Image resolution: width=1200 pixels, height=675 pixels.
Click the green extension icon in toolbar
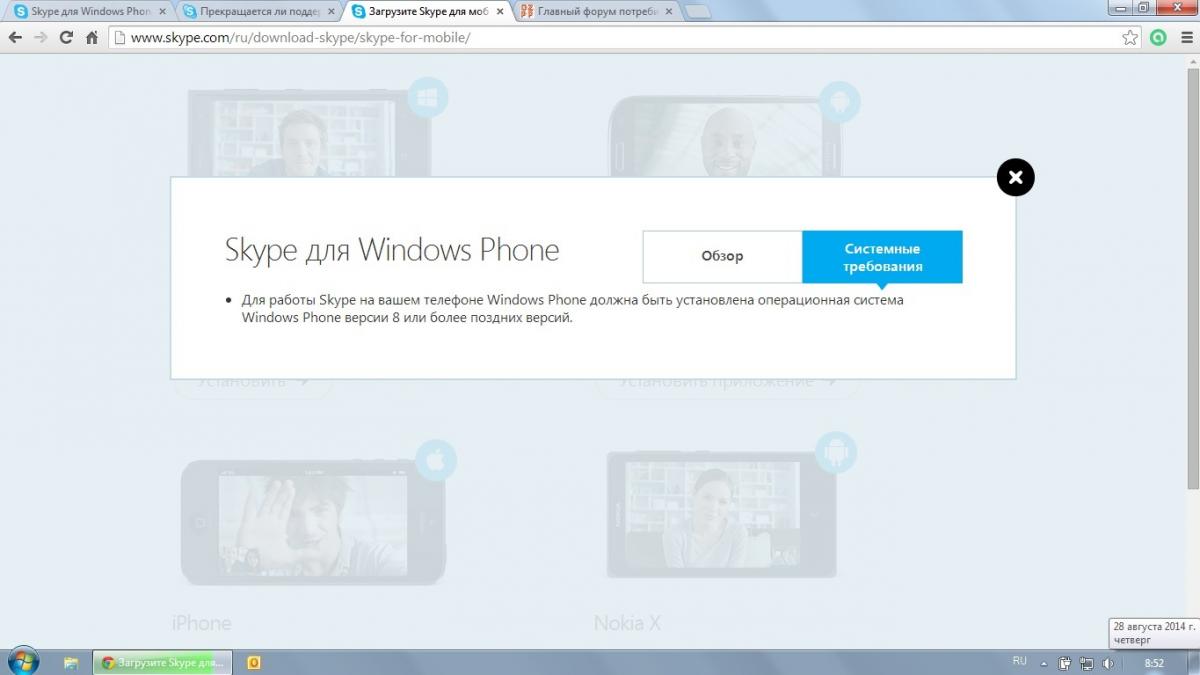click(1159, 38)
